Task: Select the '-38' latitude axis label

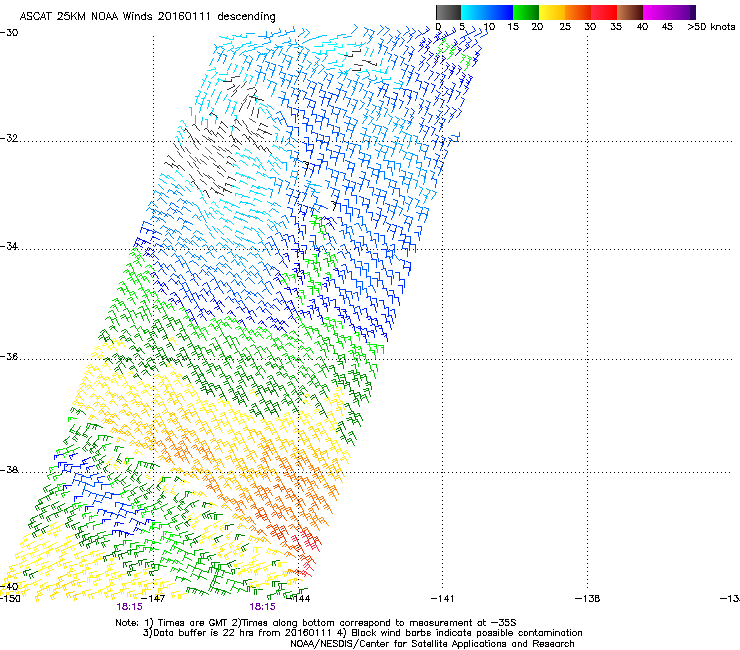Action: tap(9, 470)
